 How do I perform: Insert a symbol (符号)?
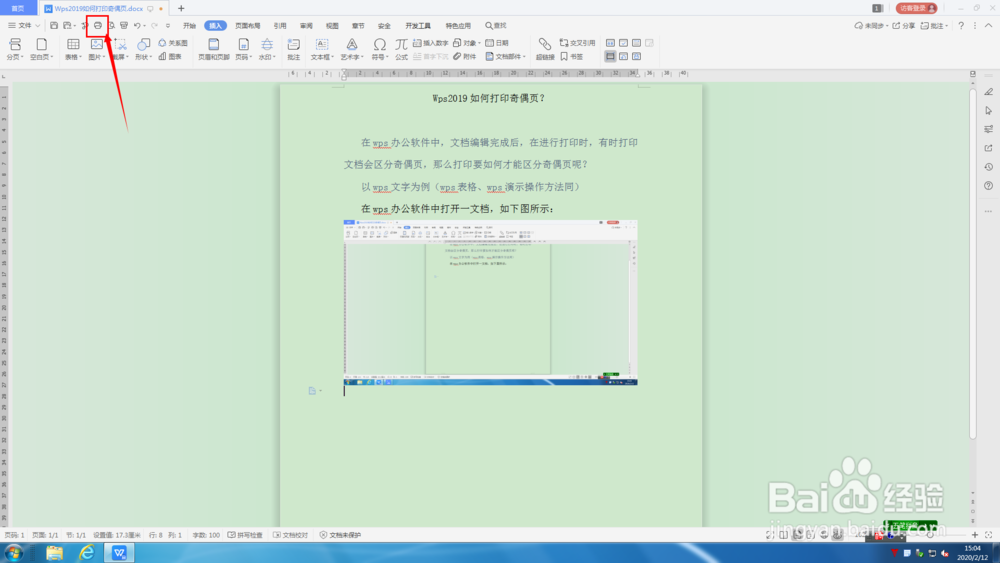(379, 49)
